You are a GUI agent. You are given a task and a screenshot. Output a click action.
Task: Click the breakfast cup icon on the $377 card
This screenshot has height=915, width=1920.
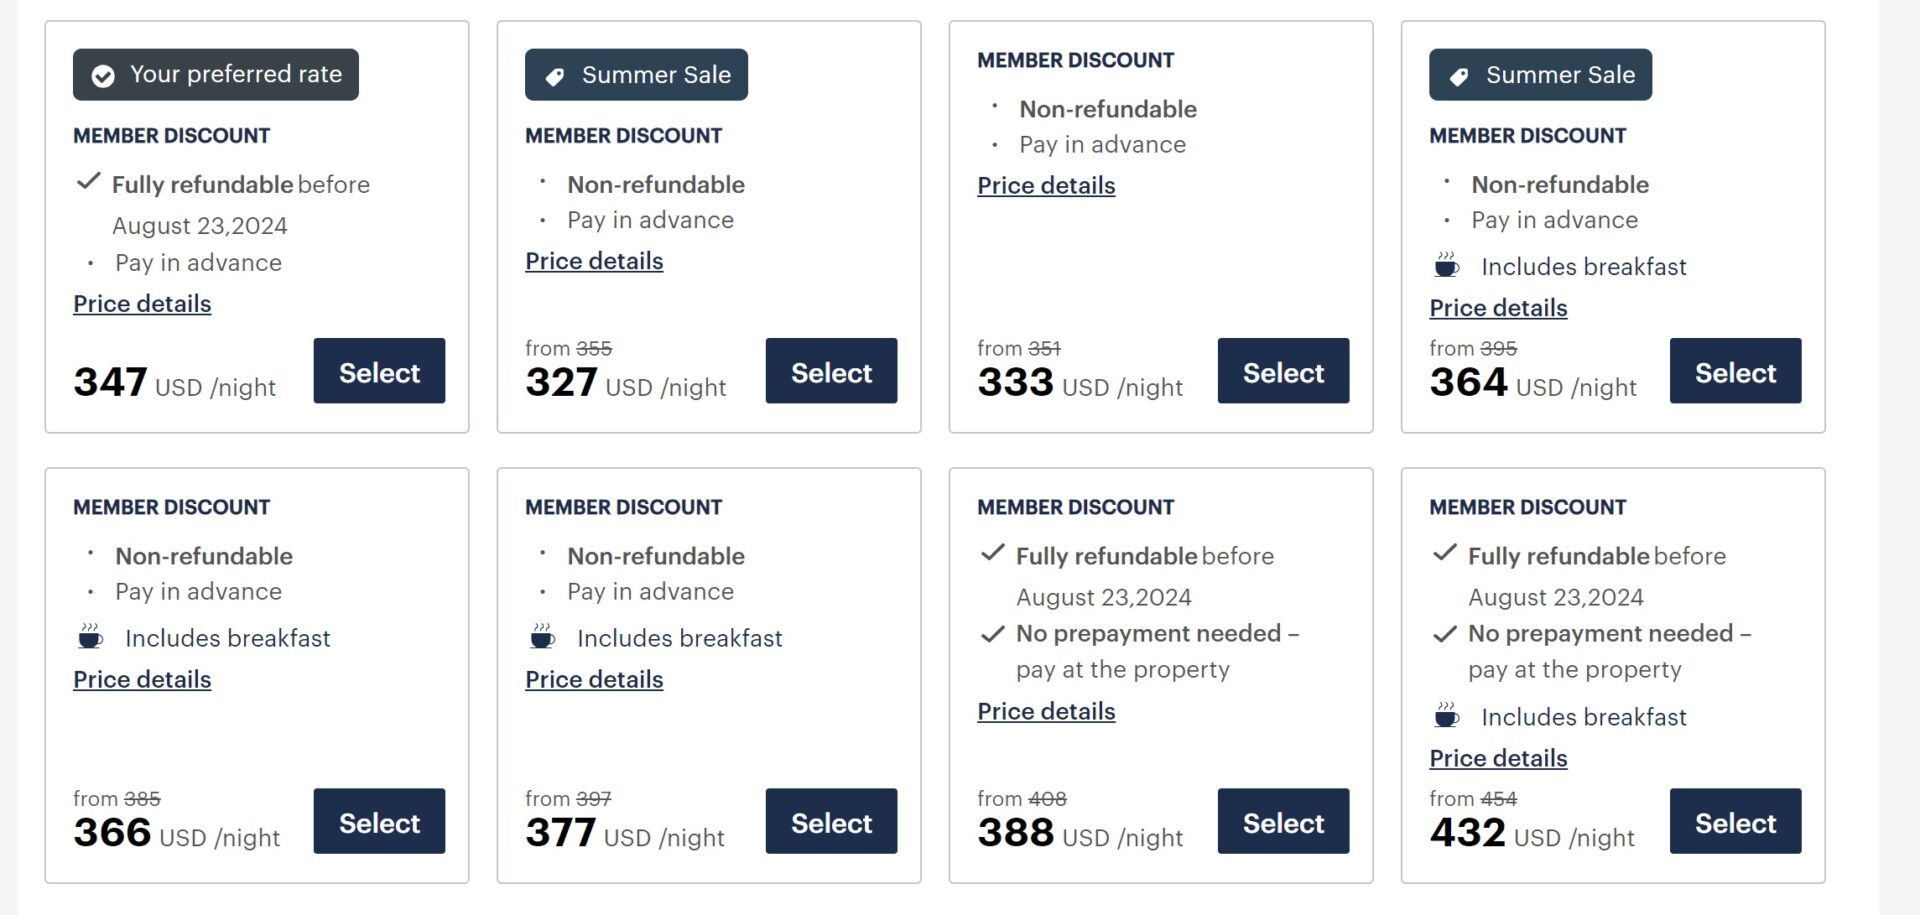click(541, 637)
